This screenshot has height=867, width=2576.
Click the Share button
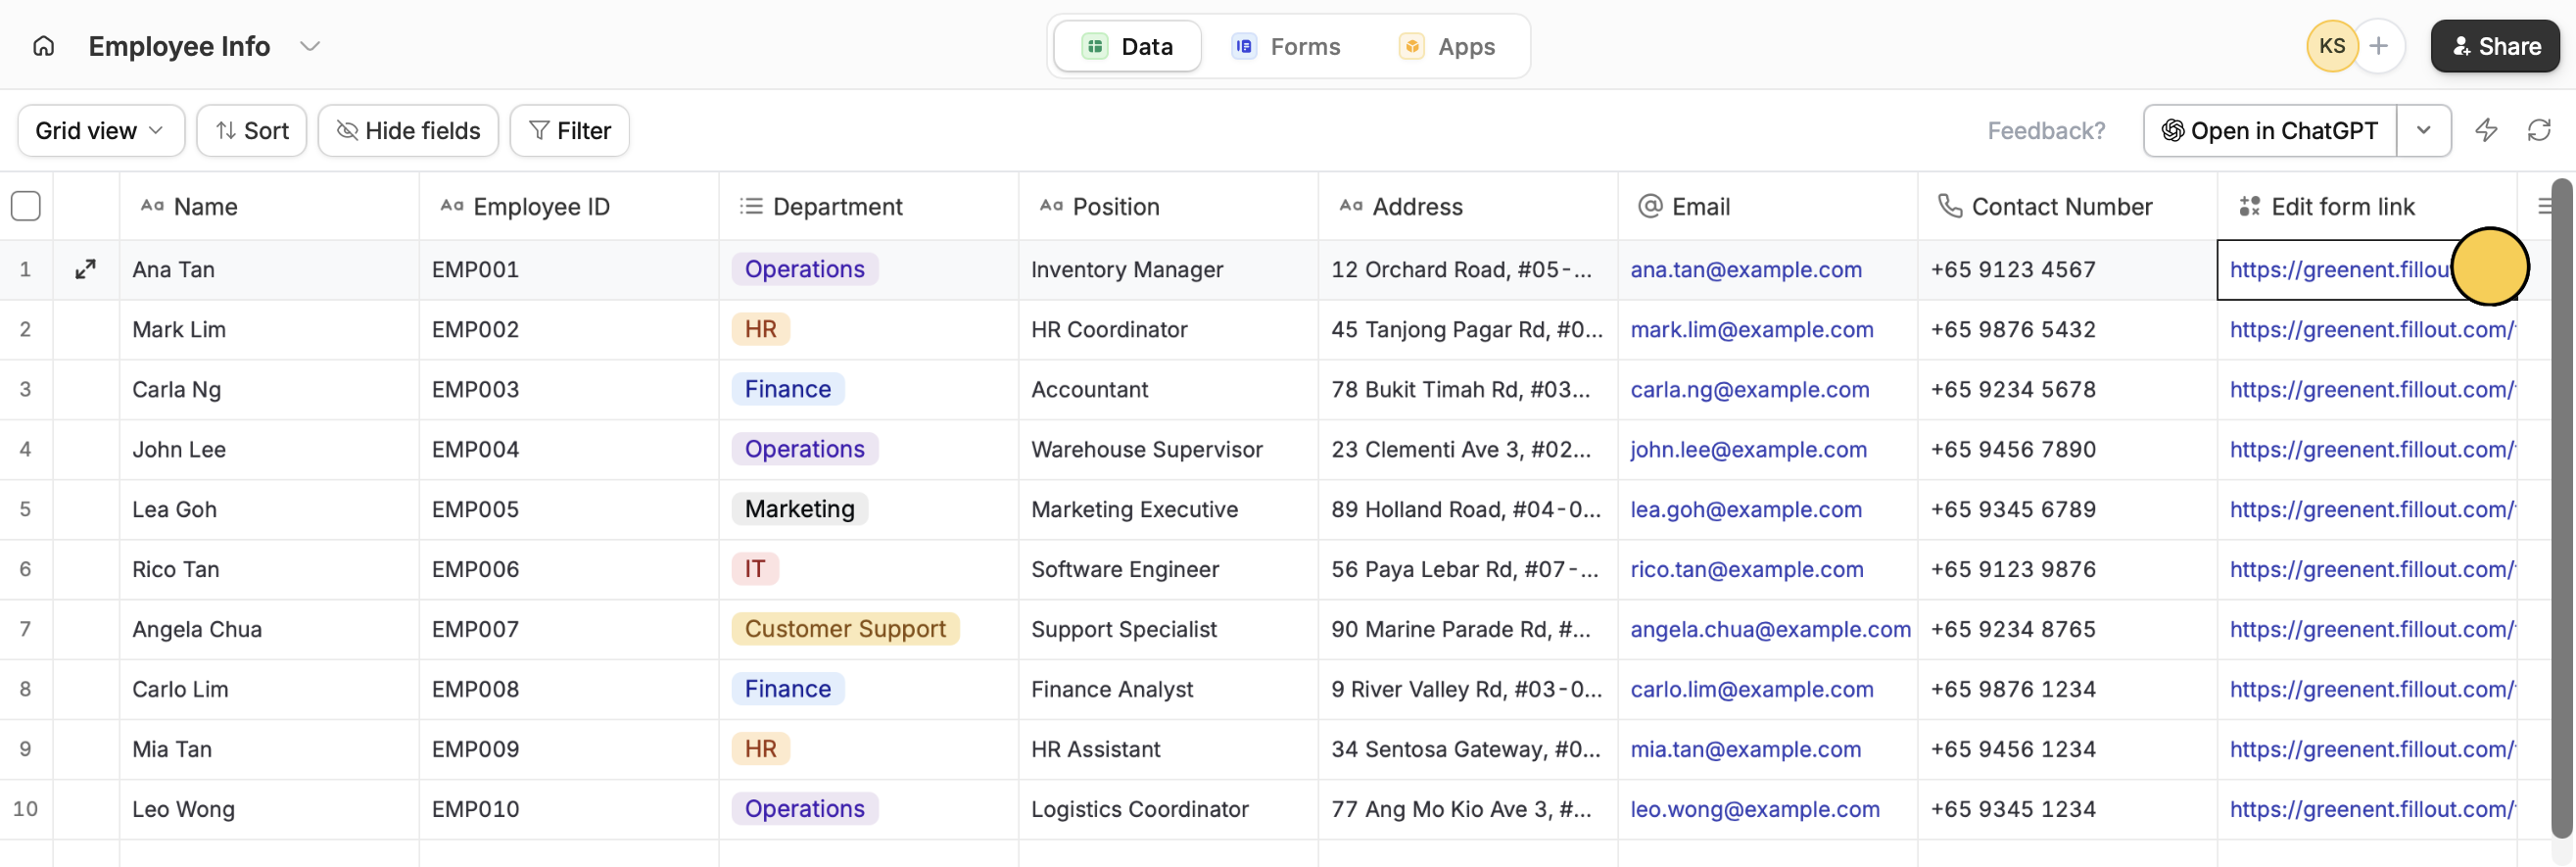coord(2494,46)
